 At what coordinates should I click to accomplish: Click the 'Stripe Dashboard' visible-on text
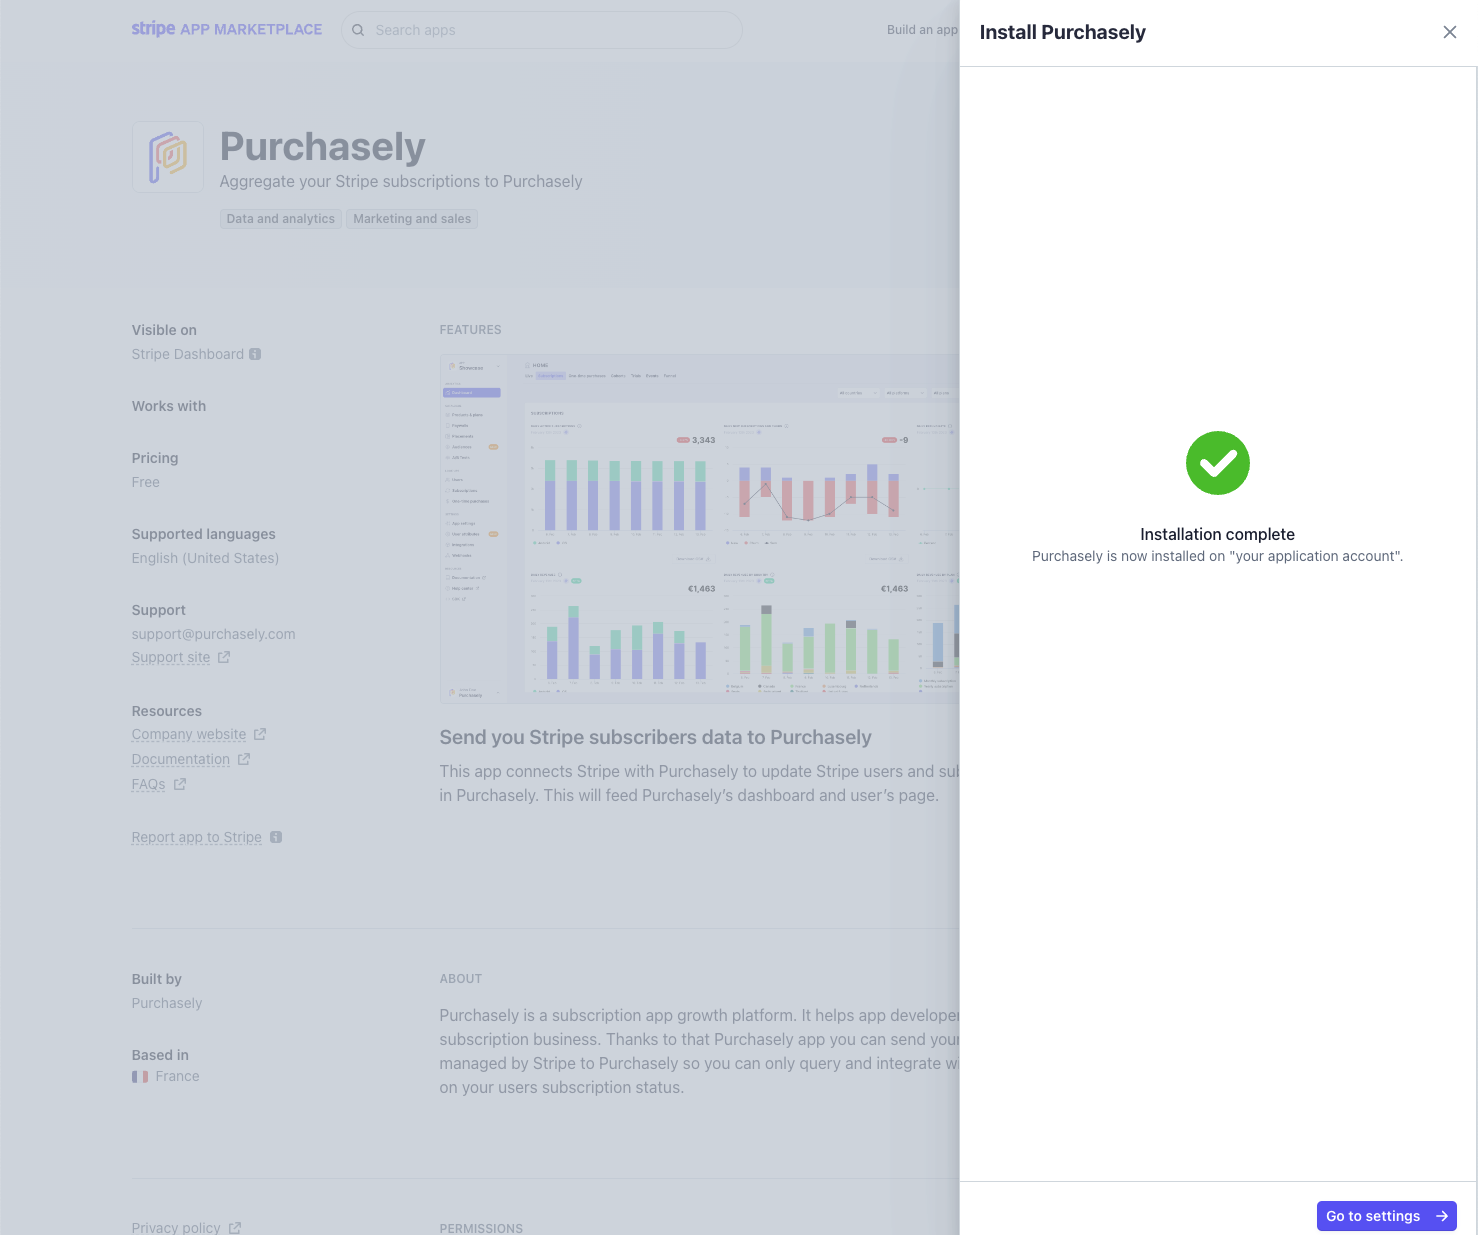pos(187,354)
